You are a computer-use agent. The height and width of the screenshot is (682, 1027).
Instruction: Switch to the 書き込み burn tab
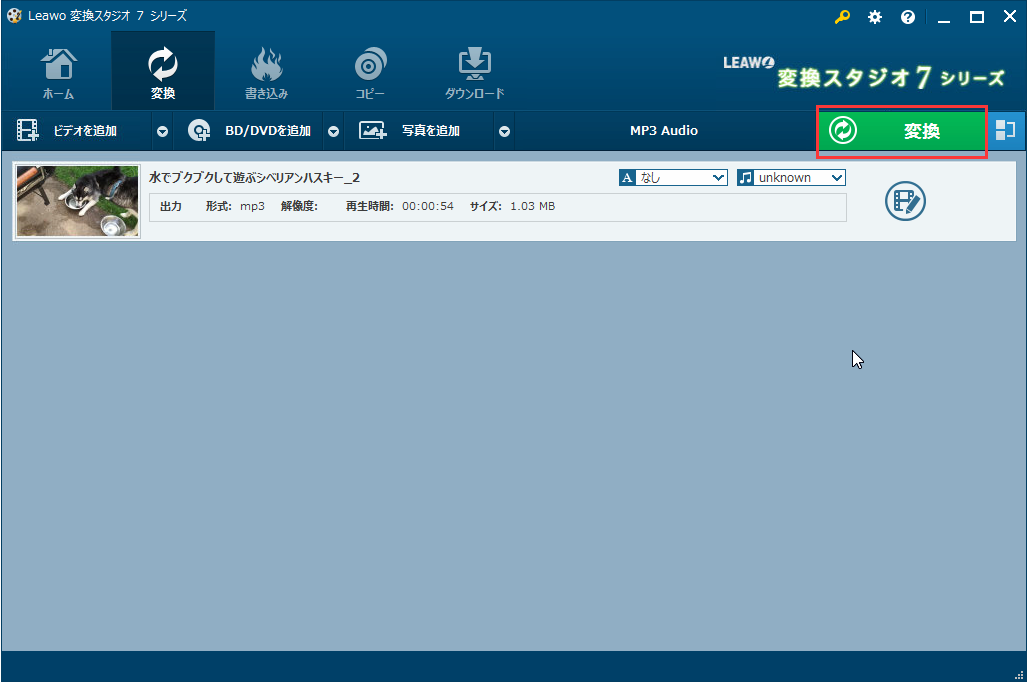pyautogui.click(x=266, y=73)
